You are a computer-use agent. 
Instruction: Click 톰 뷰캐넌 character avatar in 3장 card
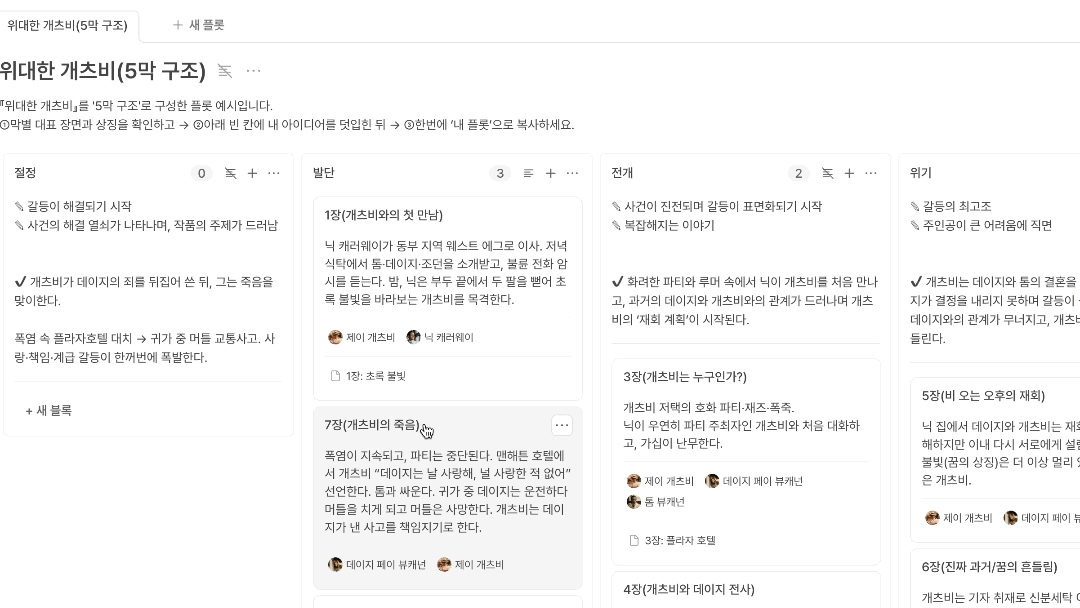634,502
